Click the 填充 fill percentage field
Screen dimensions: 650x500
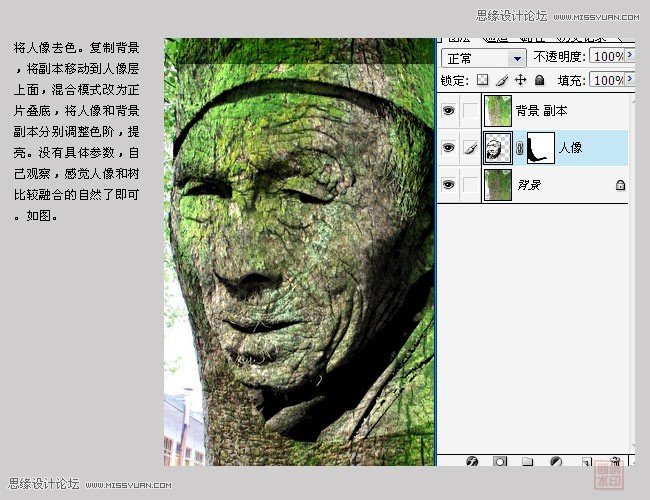606,80
